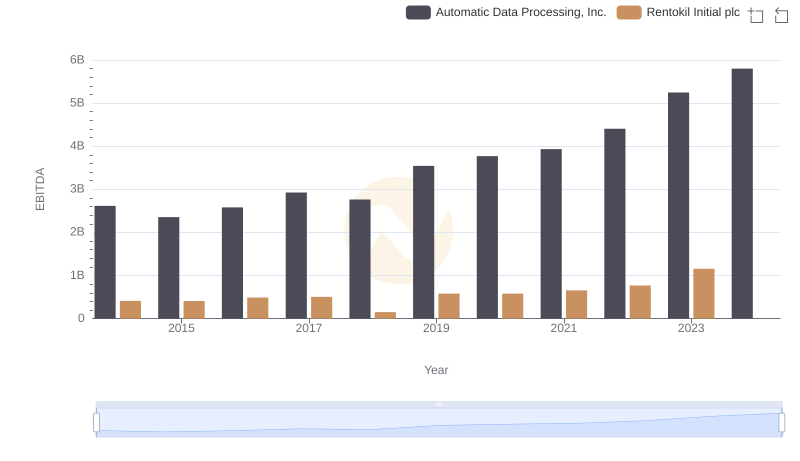
Task: Click the Year x-axis title
Action: [x=436, y=370]
